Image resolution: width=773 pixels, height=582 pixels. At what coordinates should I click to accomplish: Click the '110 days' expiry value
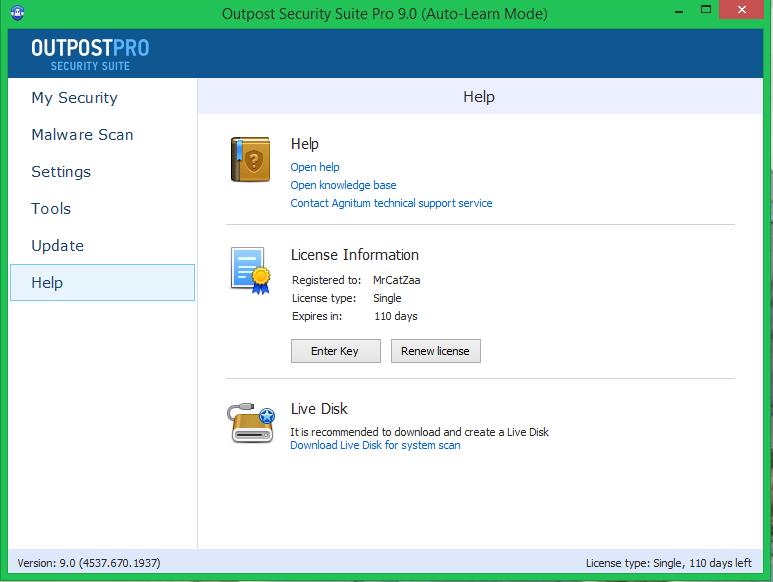coord(395,316)
